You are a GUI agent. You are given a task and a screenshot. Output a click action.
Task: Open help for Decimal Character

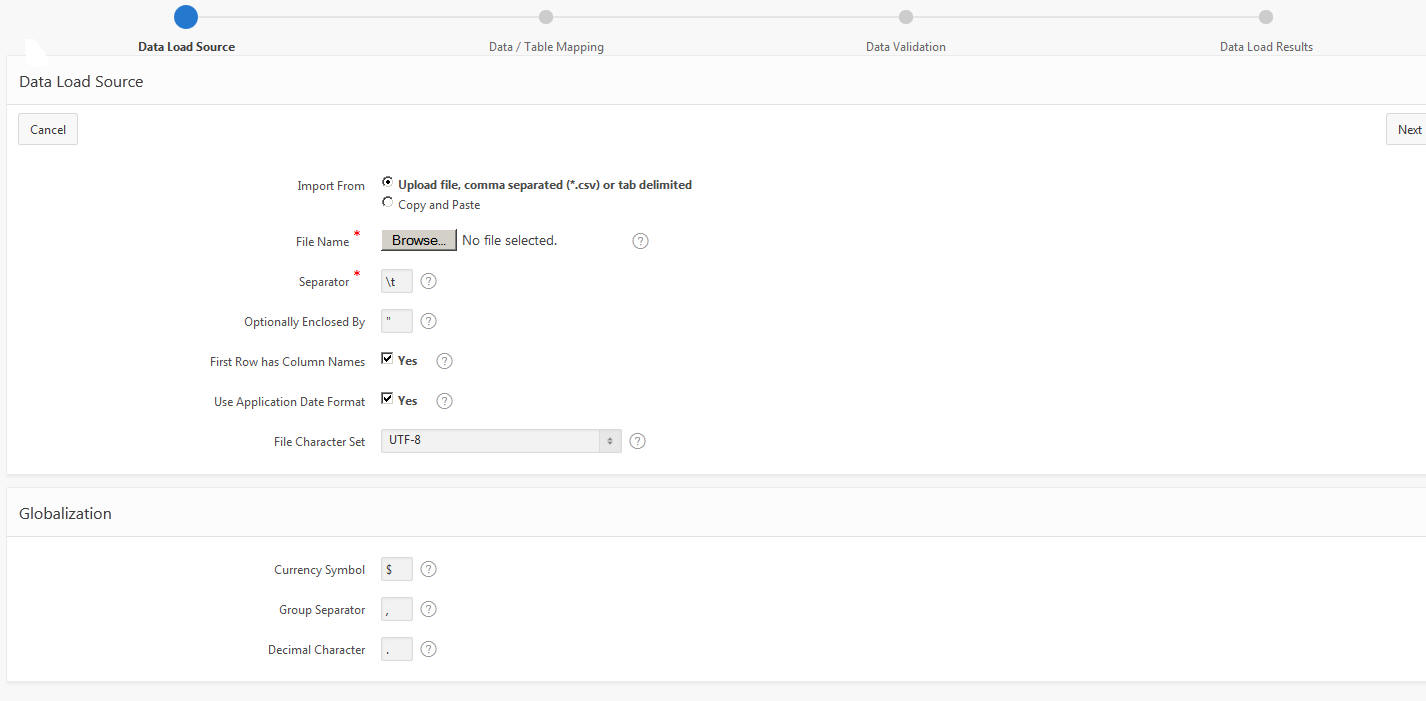(429, 649)
